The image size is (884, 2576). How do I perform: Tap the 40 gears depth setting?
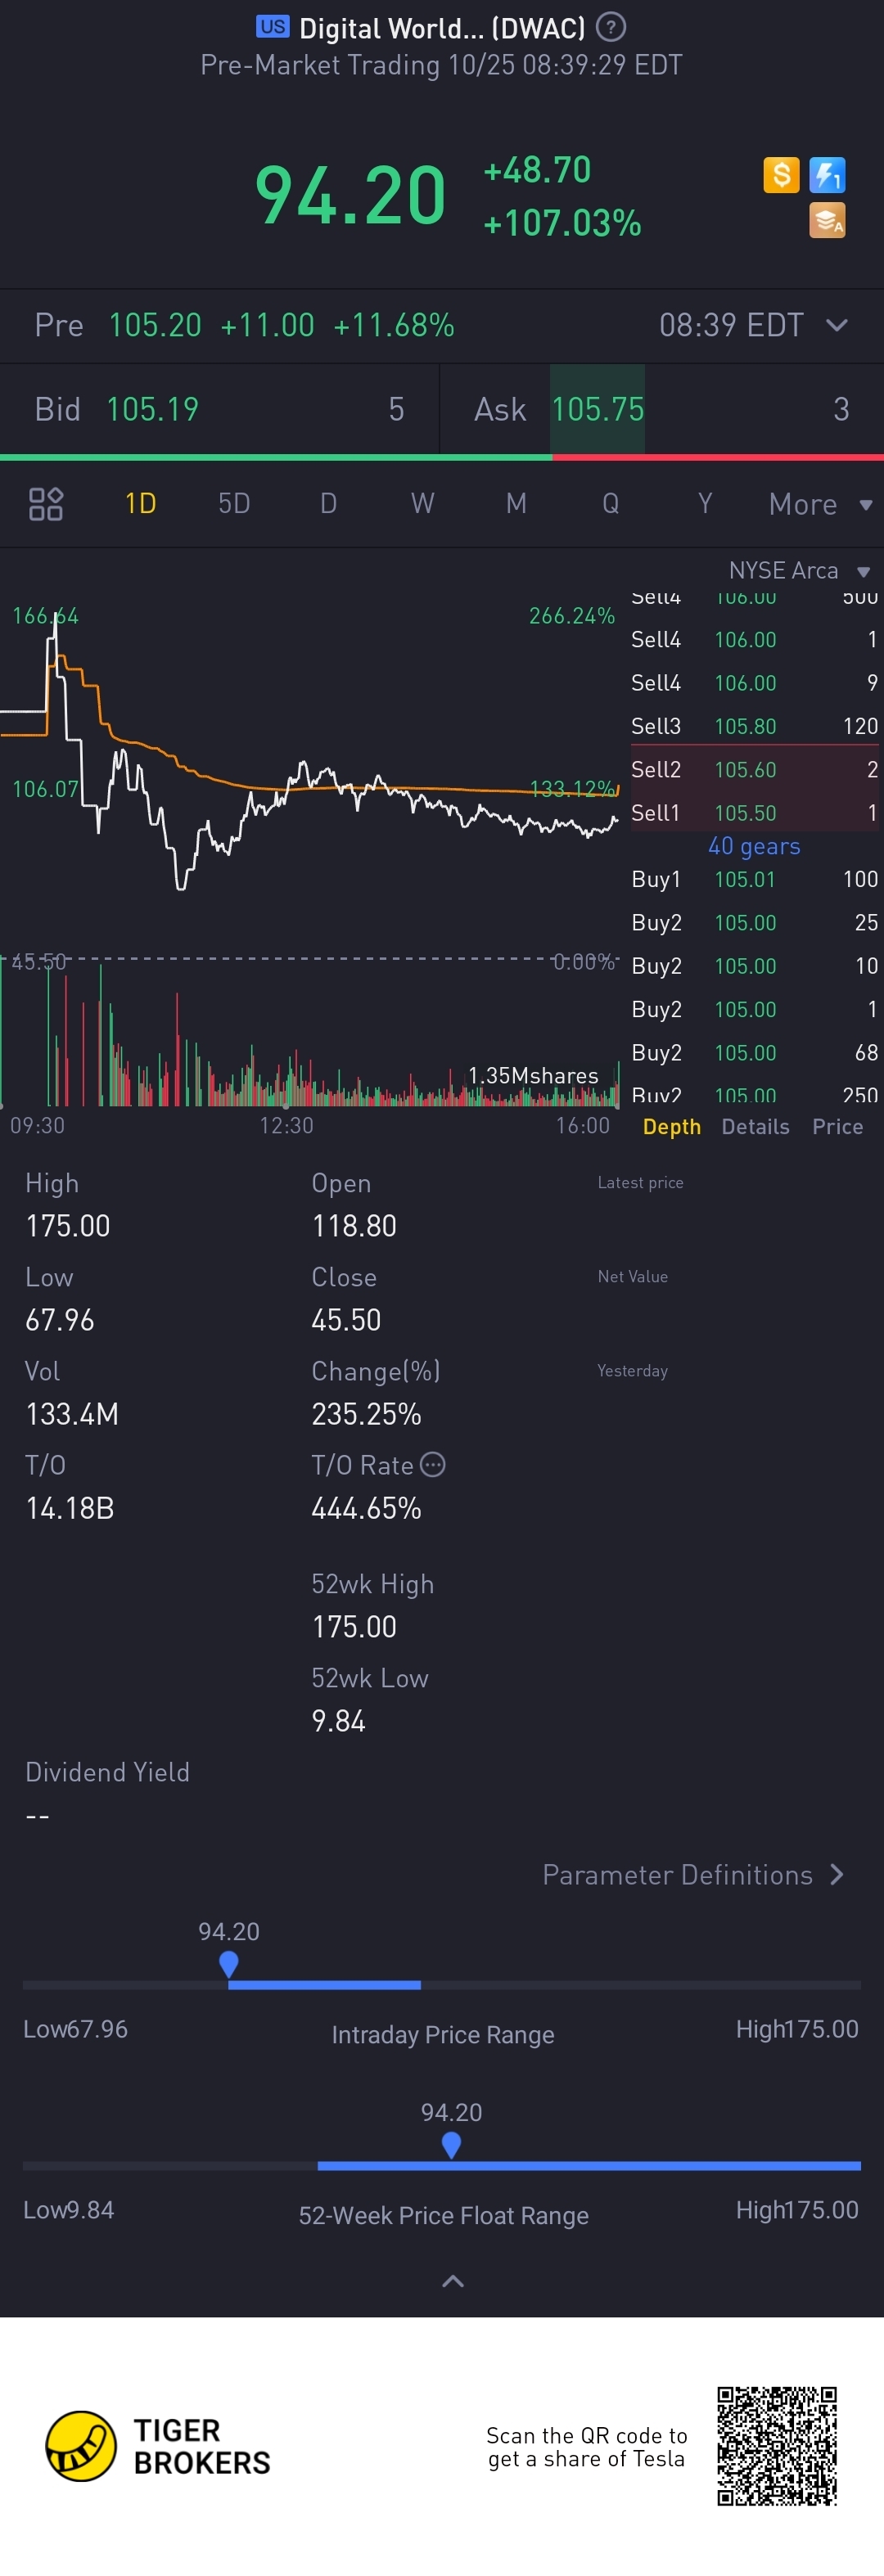754,847
